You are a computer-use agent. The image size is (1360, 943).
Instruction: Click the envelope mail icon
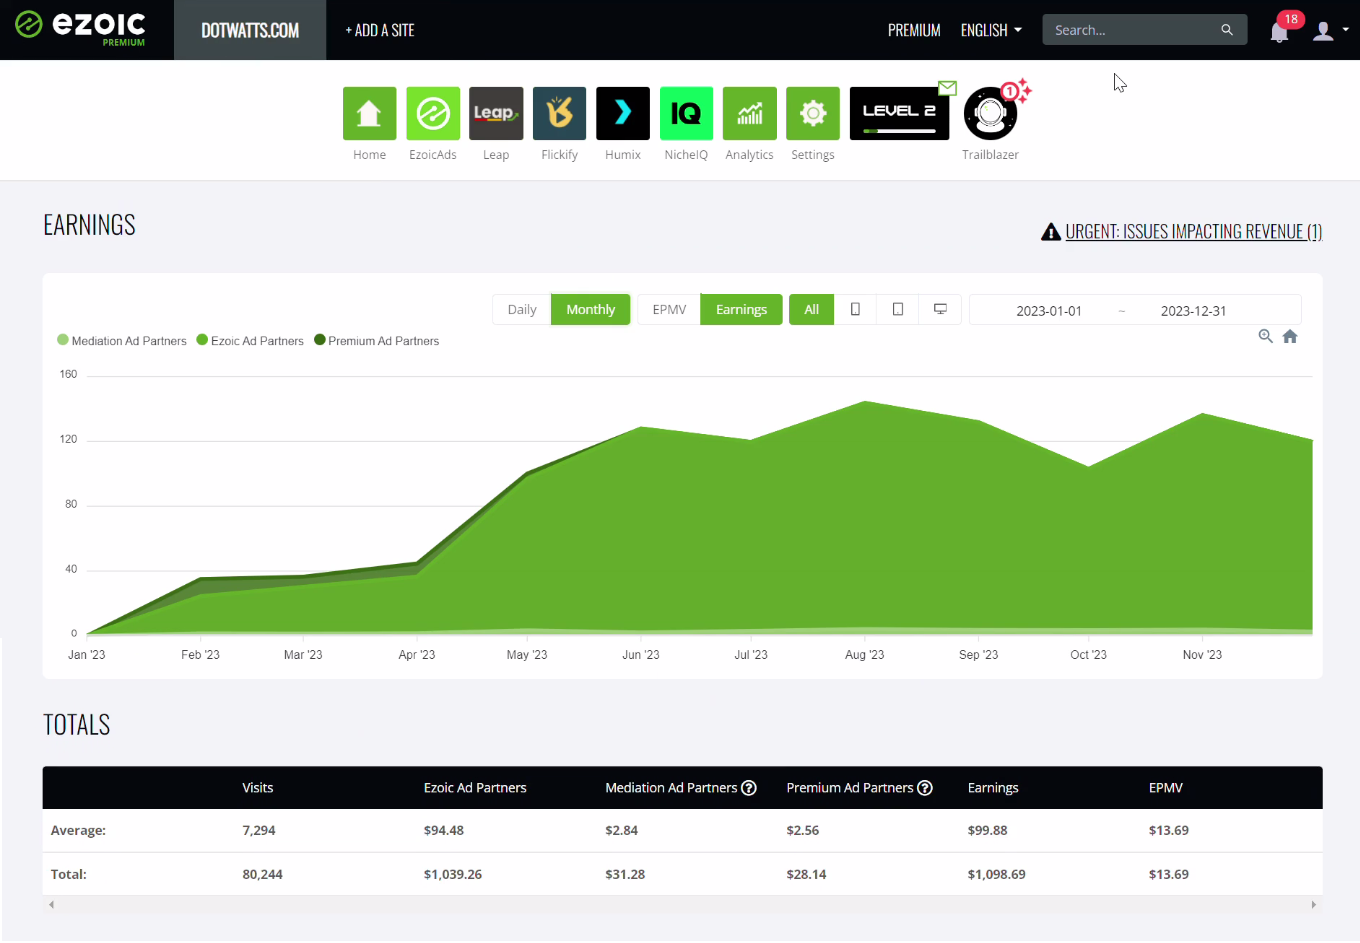[947, 88]
